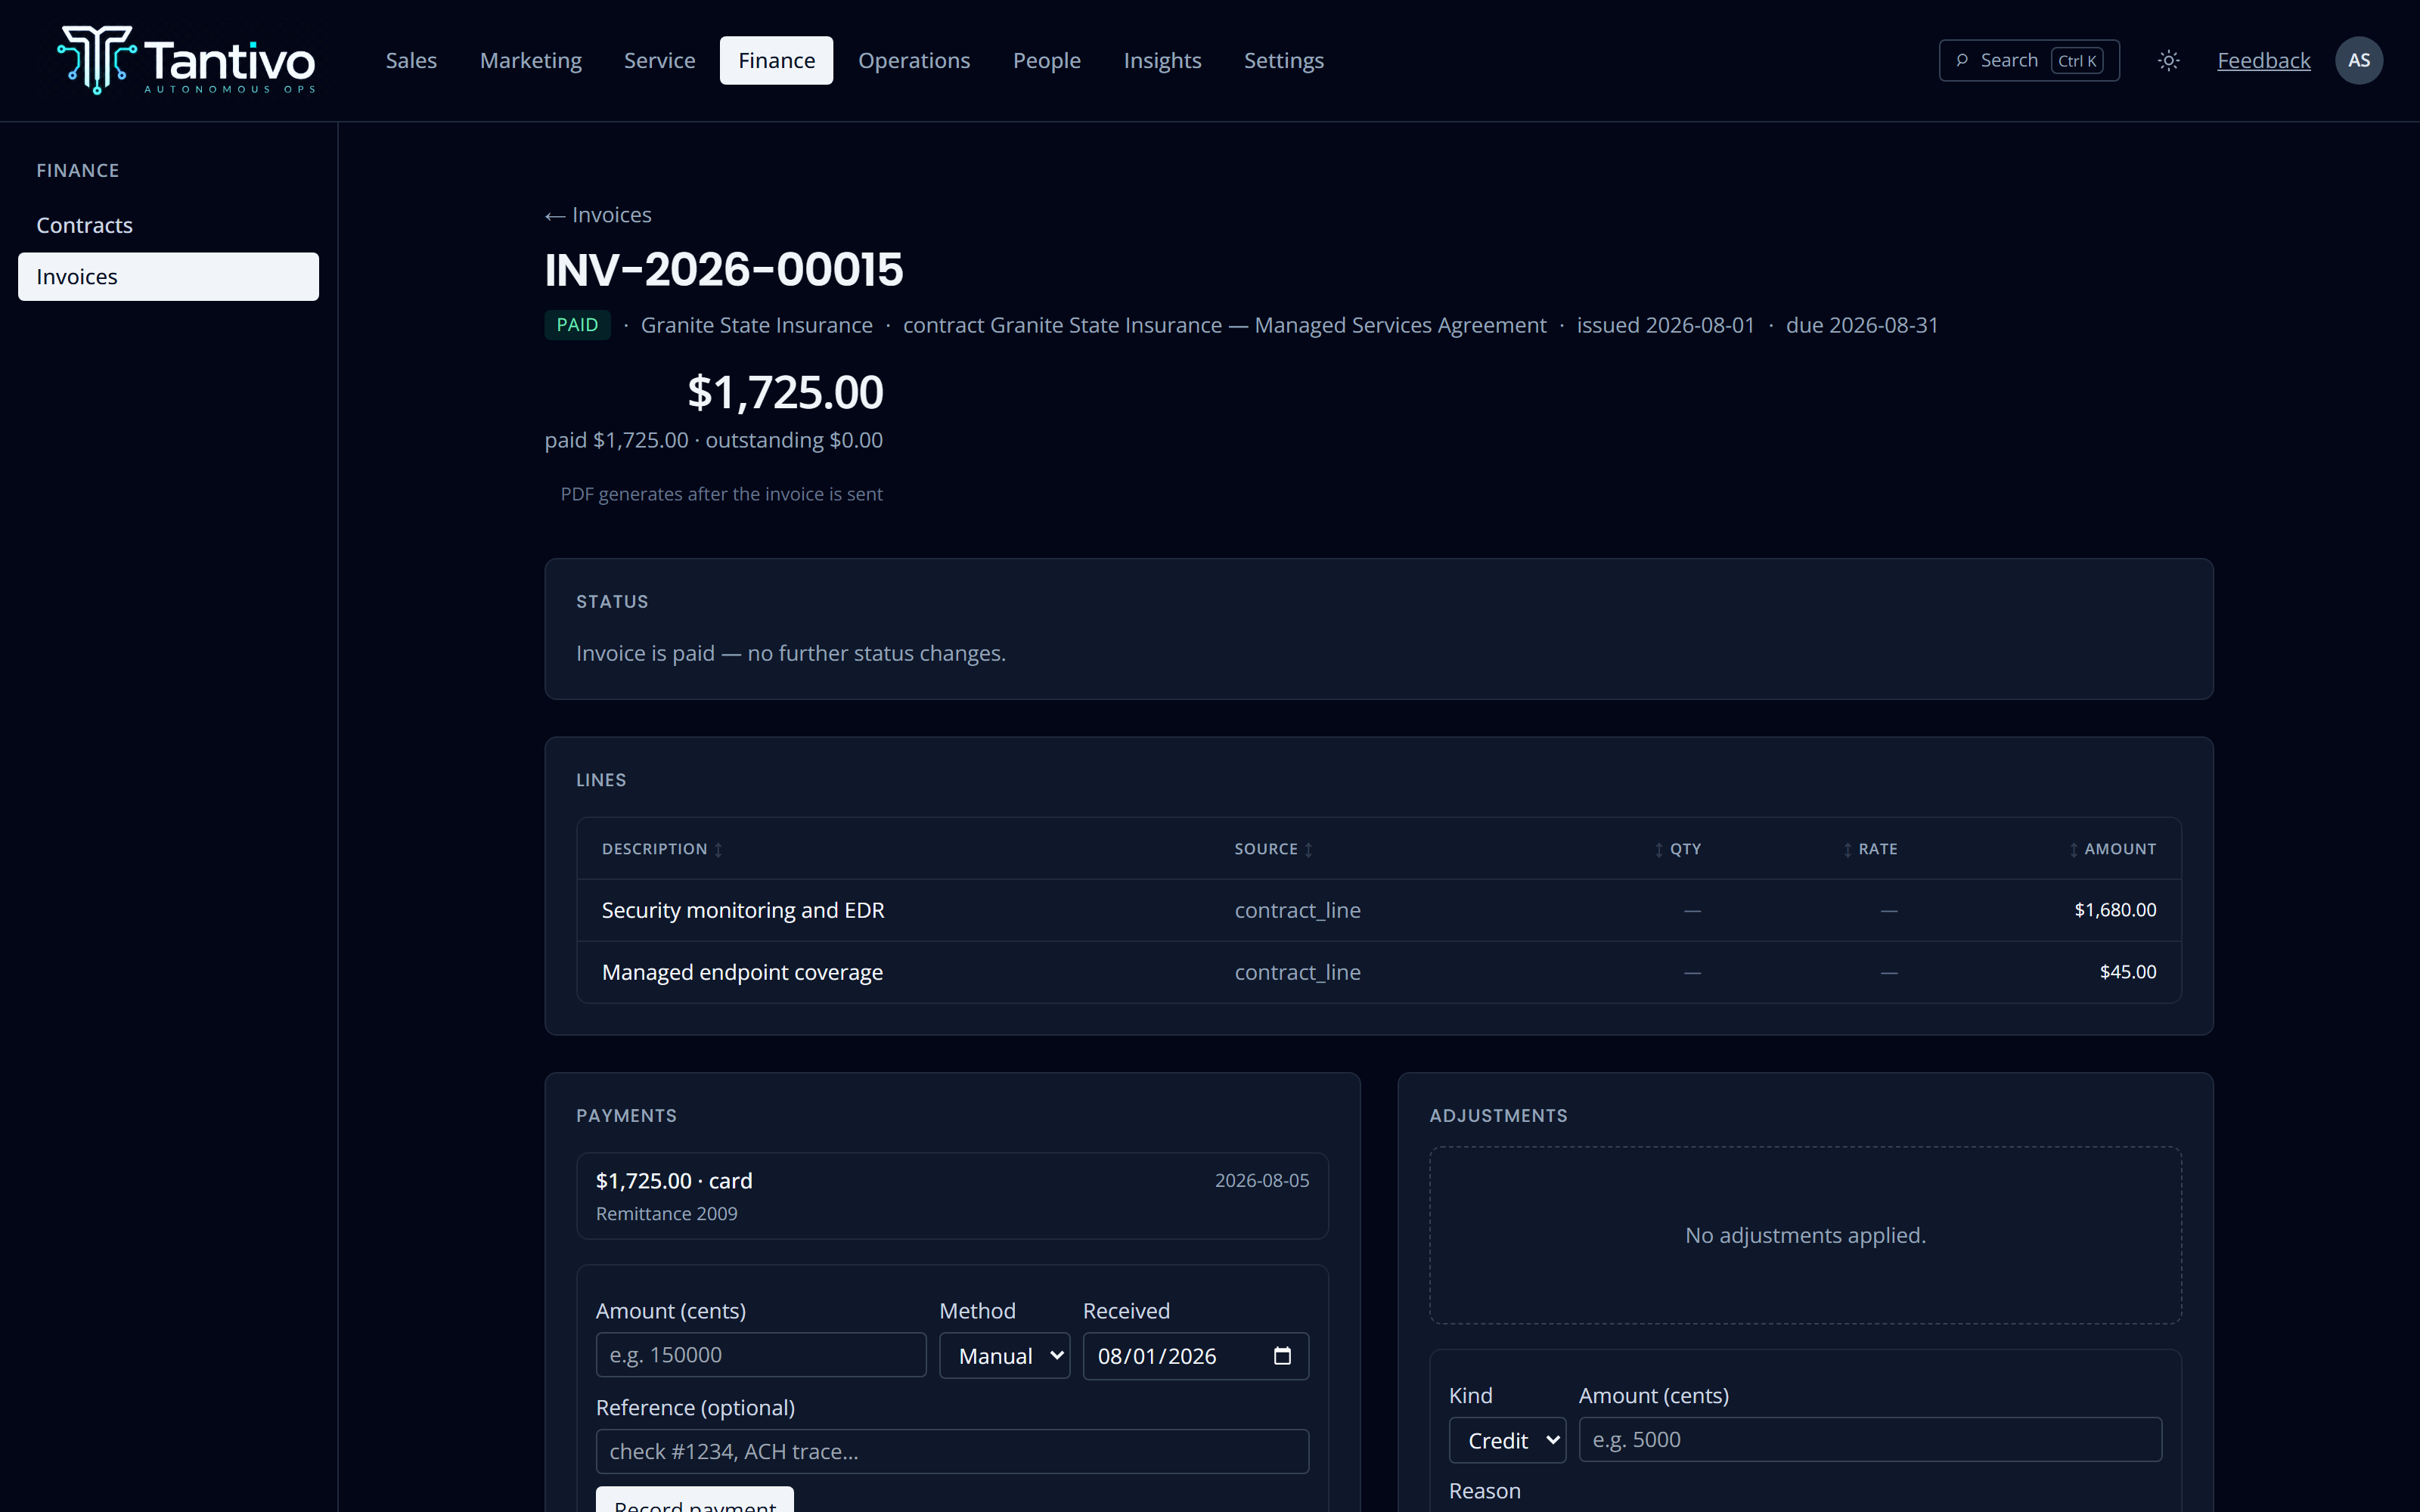Click the $1,680.00 amount cell
2420x1512 pixels.
point(2115,910)
